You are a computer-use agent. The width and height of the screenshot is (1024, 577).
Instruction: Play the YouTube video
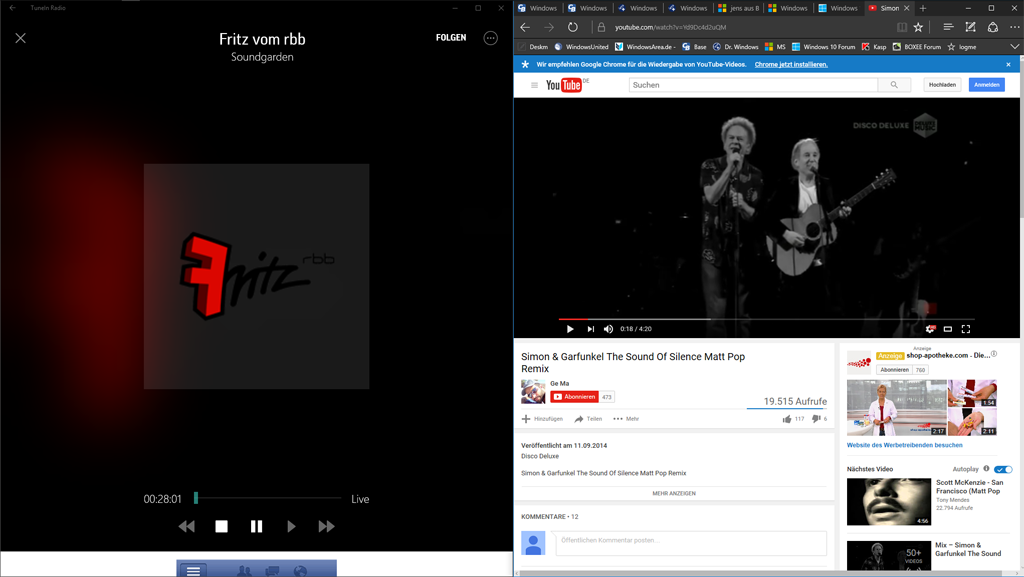pyautogui.click(x=570, y=329)
